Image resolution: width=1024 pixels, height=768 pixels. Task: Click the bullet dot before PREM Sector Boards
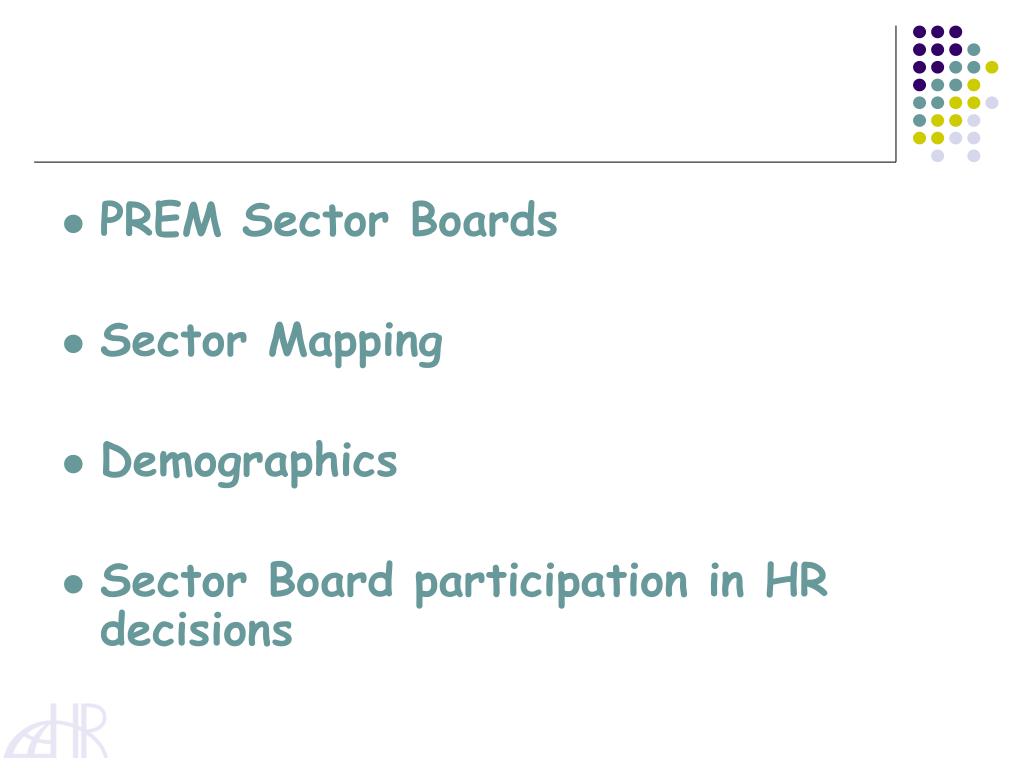click(74, 223)
